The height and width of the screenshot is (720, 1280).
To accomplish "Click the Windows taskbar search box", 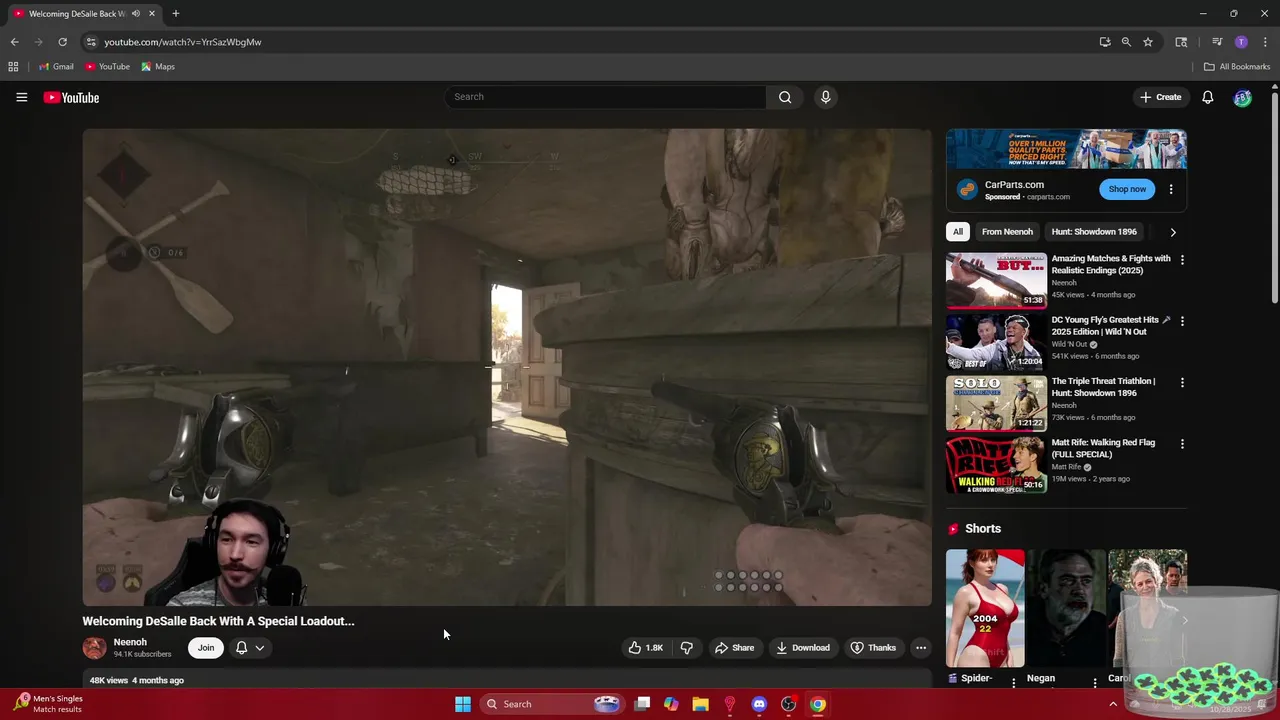I will coord(551,704).
